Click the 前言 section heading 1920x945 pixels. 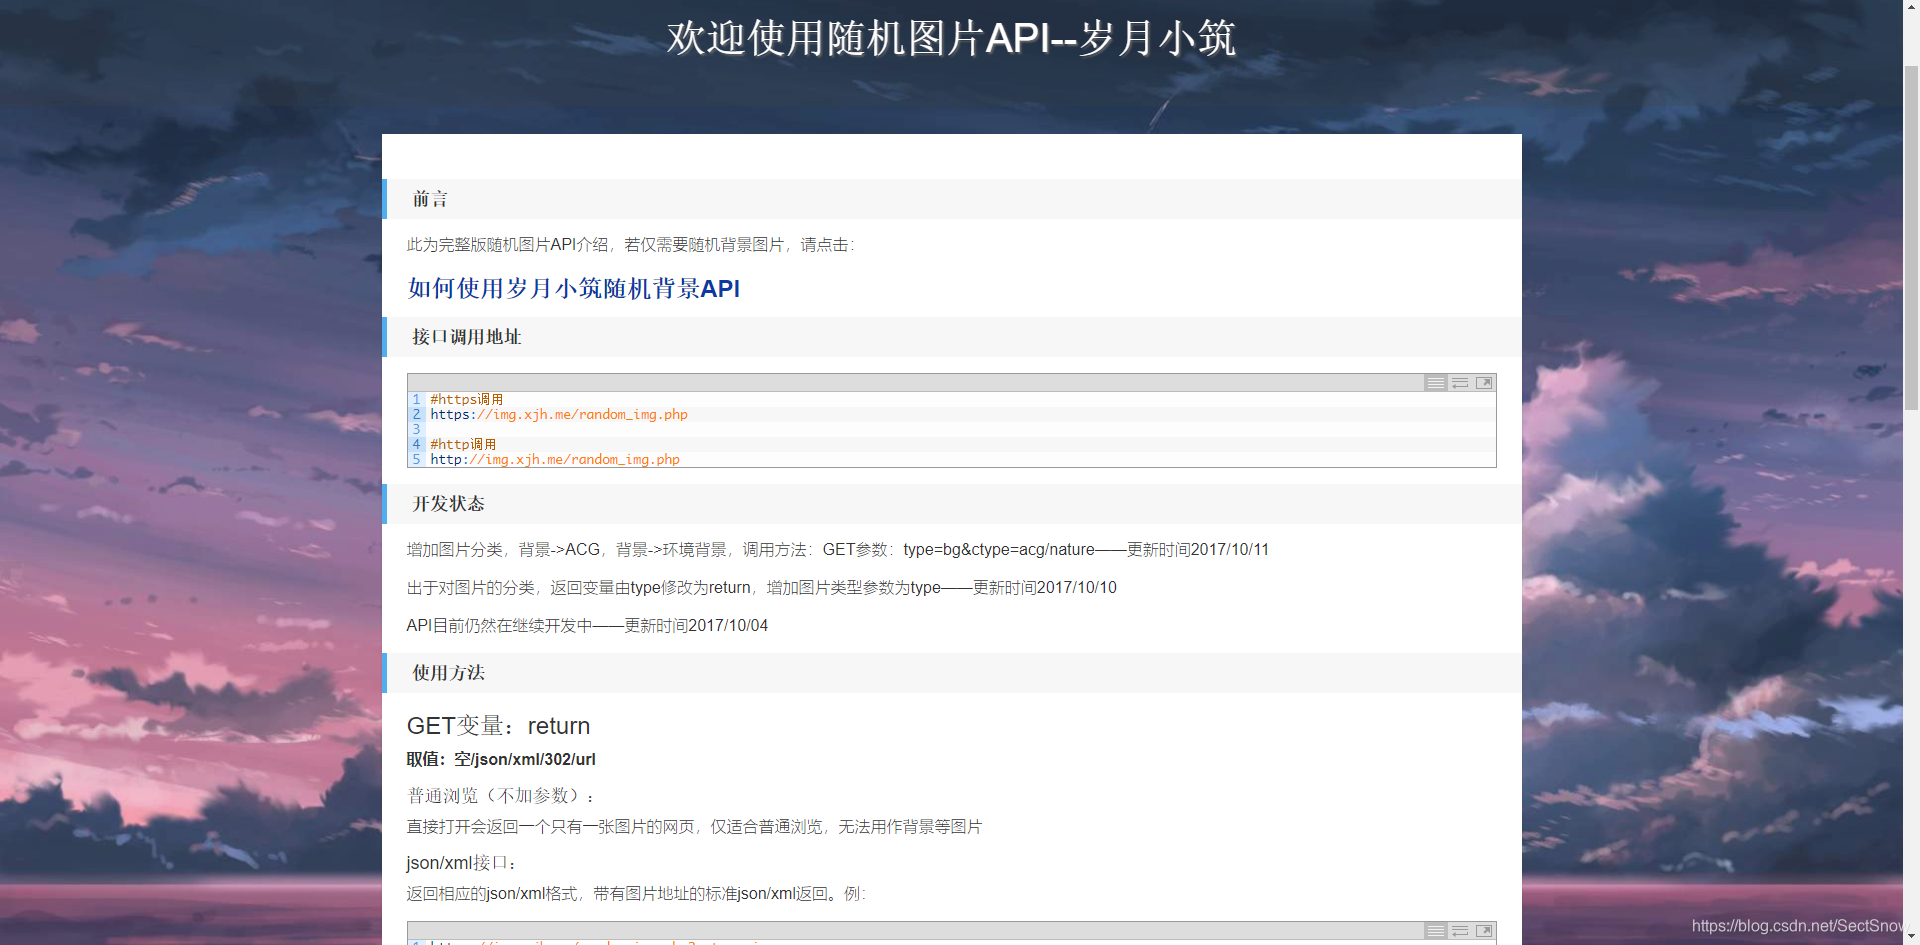click(x=430, y=199)
